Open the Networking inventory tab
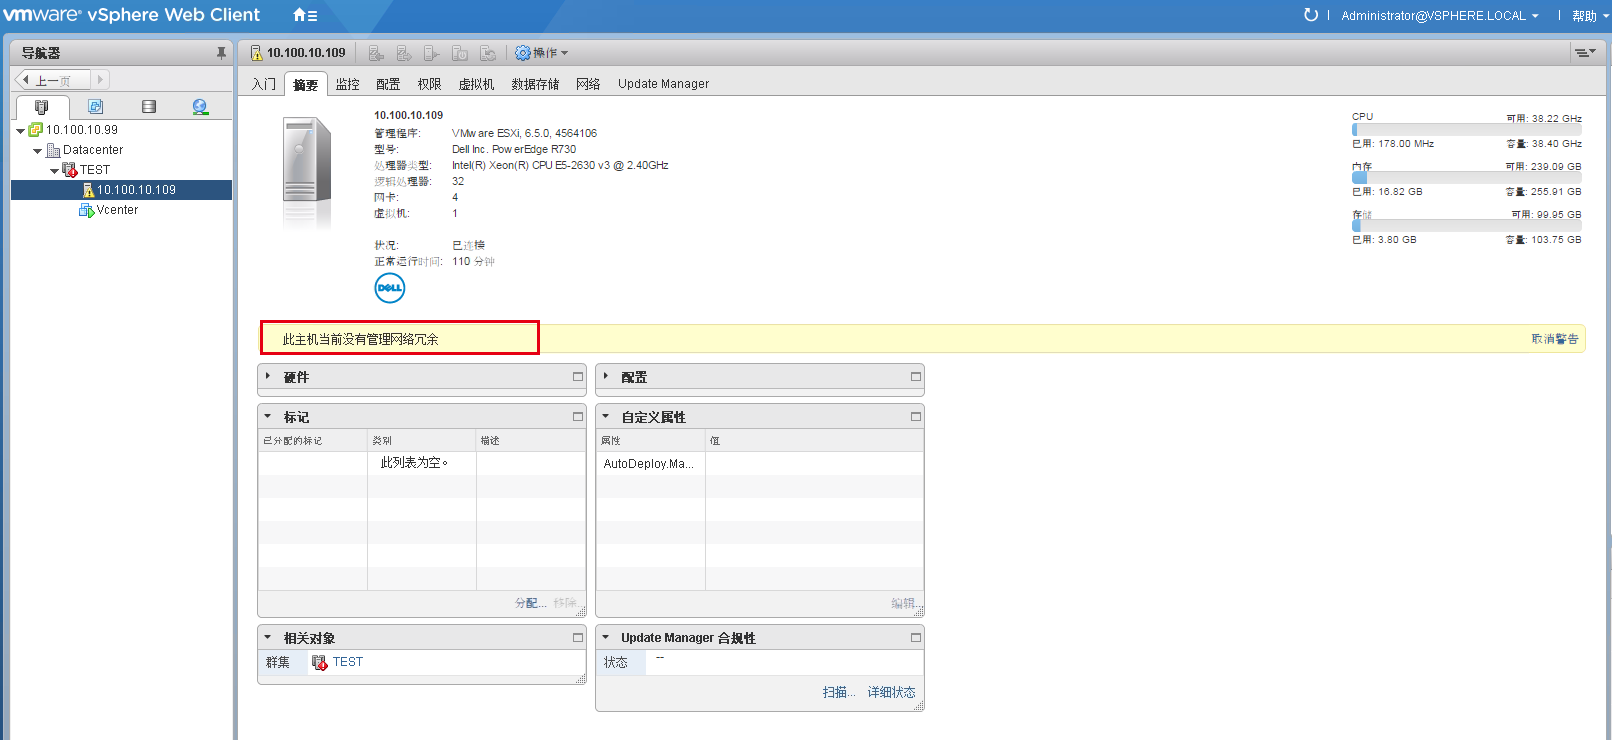 pos(200,107)
